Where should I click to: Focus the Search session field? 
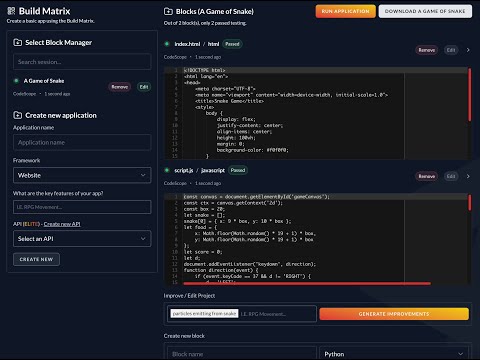[x=82, y=62]
